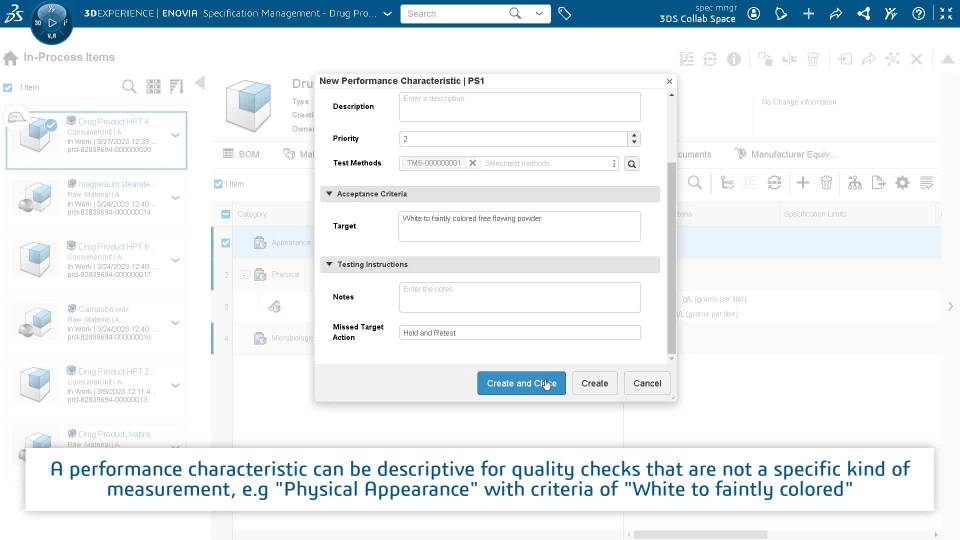Search within the In-Process Items list
Viewport: 960px width, 540px height.
coord(129,86)
